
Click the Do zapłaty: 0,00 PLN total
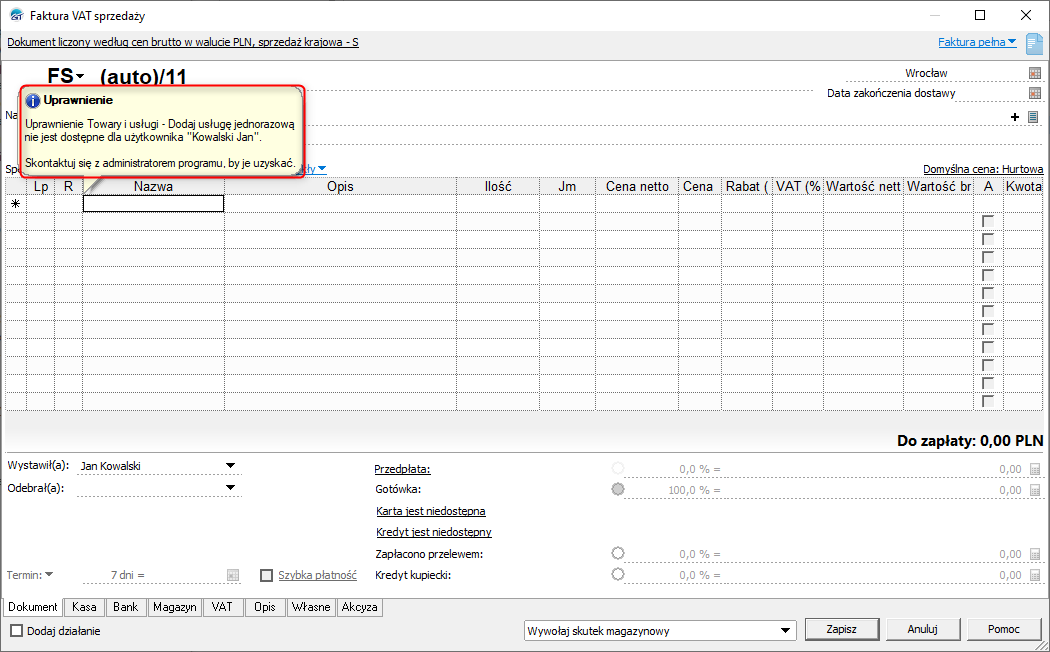970,441
